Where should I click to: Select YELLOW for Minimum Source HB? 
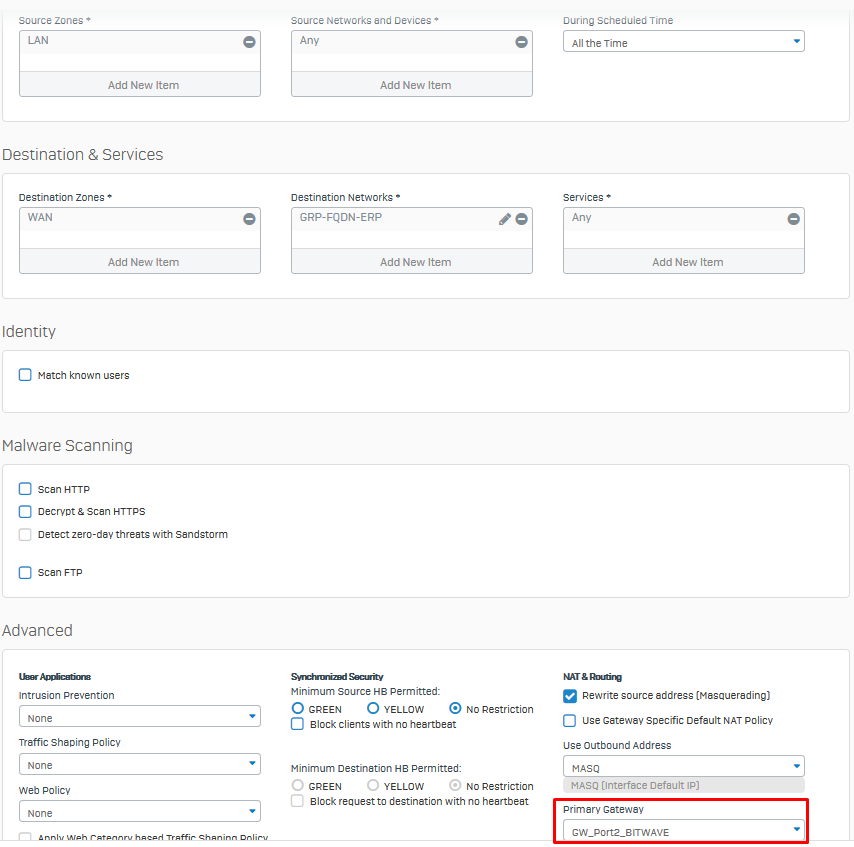tap(373, 708)
